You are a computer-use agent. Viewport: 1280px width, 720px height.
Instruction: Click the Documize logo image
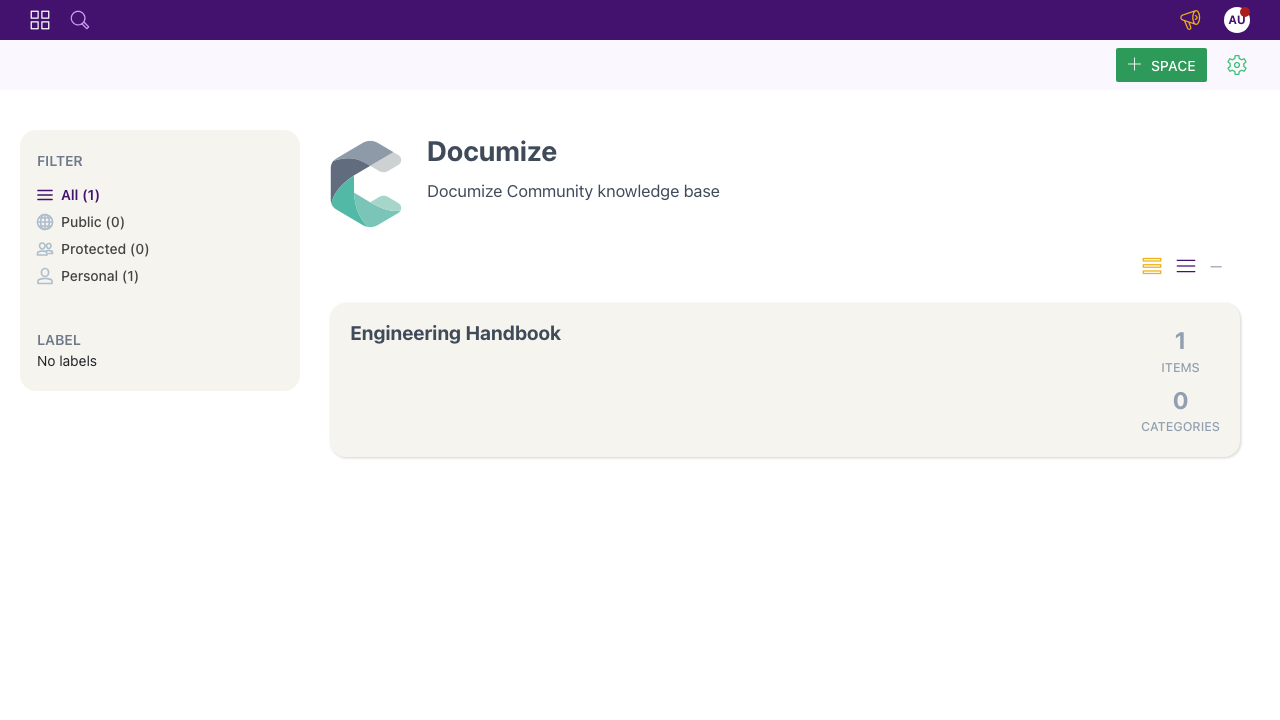(366, 184)
